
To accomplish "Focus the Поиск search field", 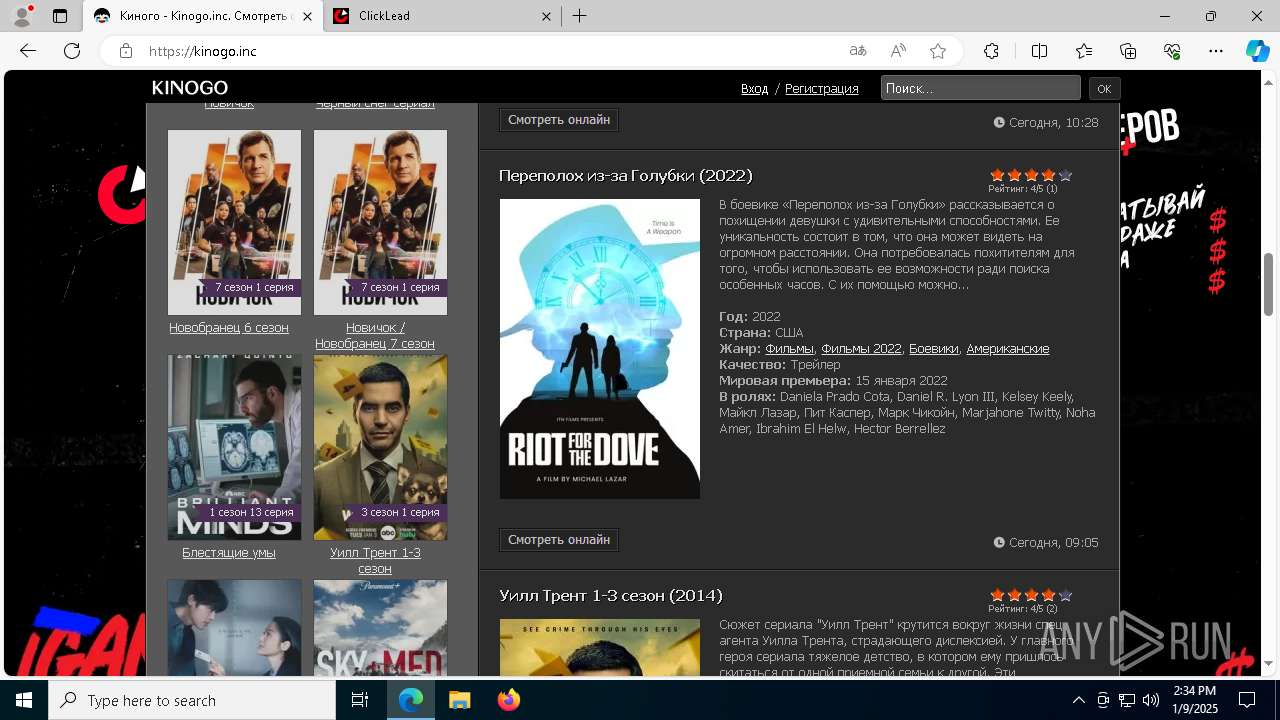I will pos(980,88).
